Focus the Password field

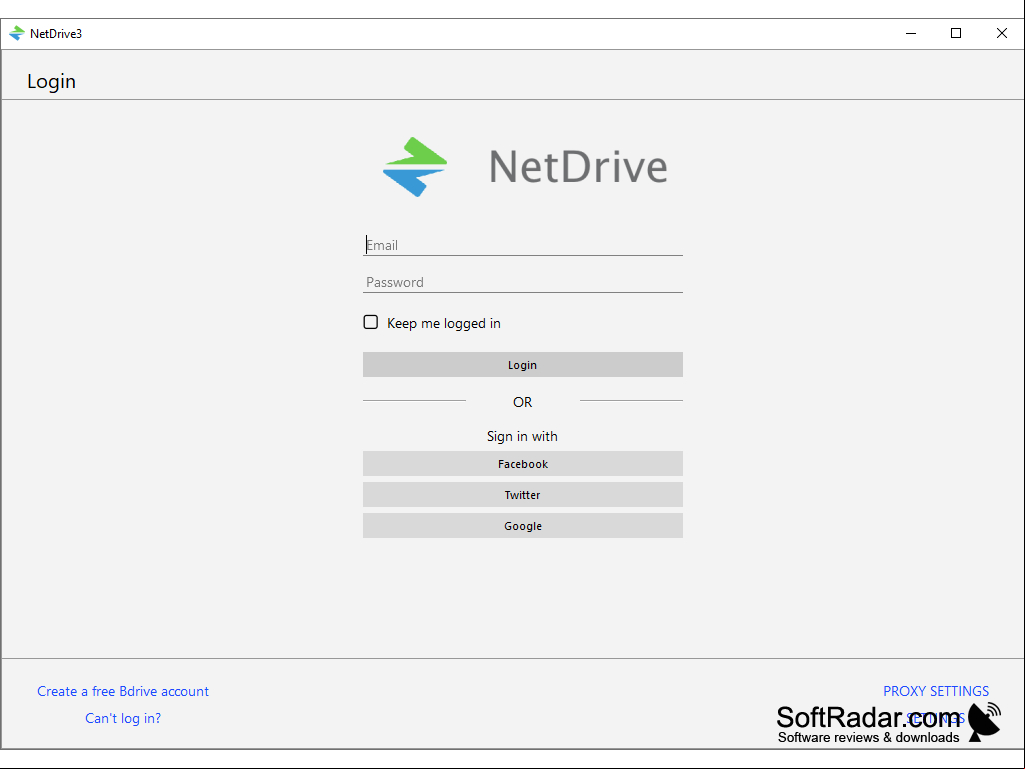pyautogui.click(x=522, y=282)
